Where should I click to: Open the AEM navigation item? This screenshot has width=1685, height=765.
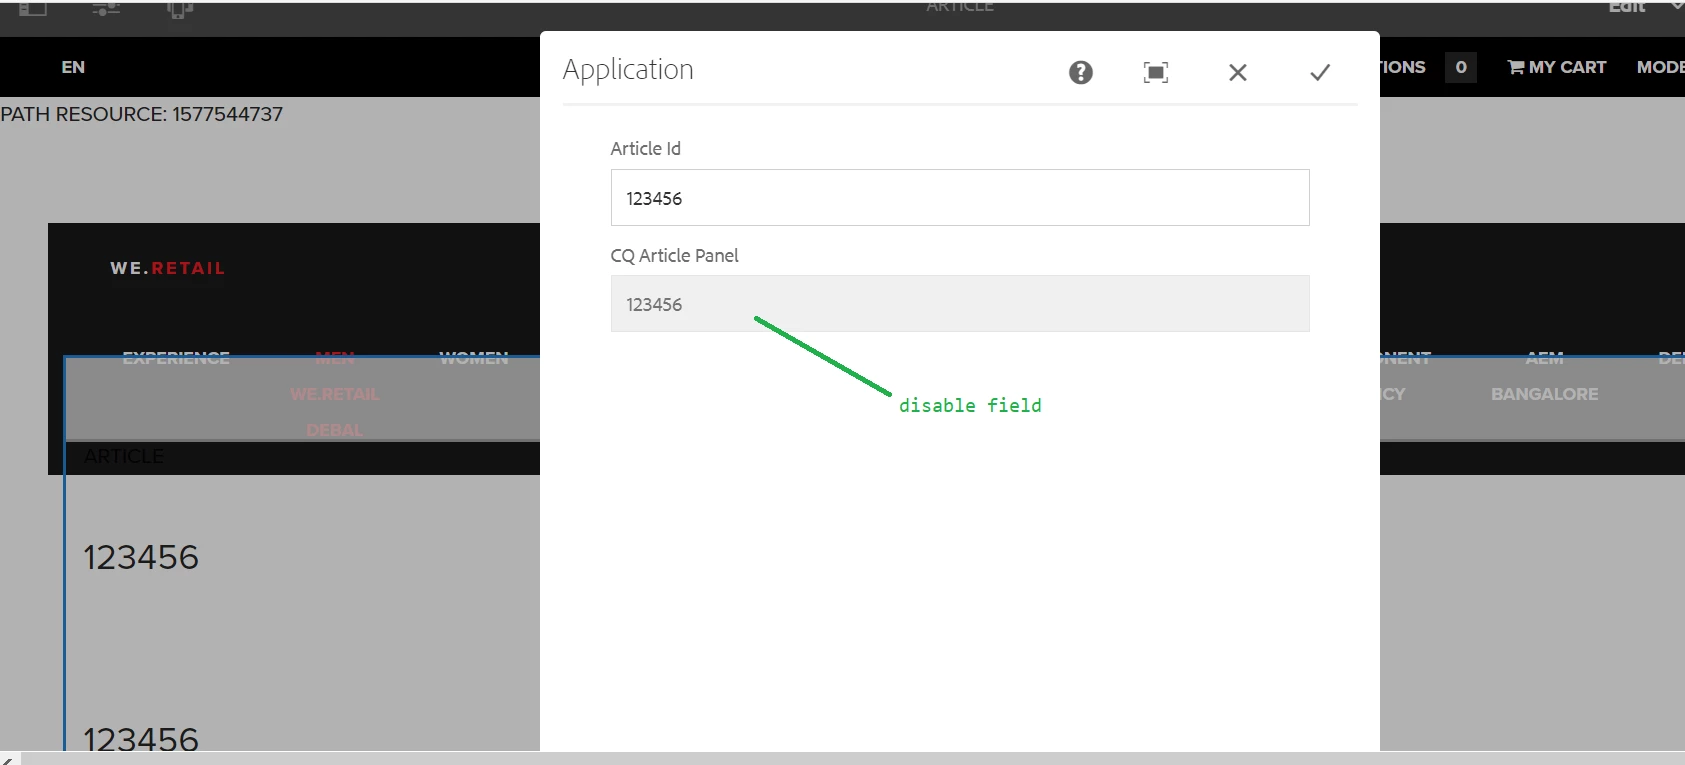(x=1545, y=357)
